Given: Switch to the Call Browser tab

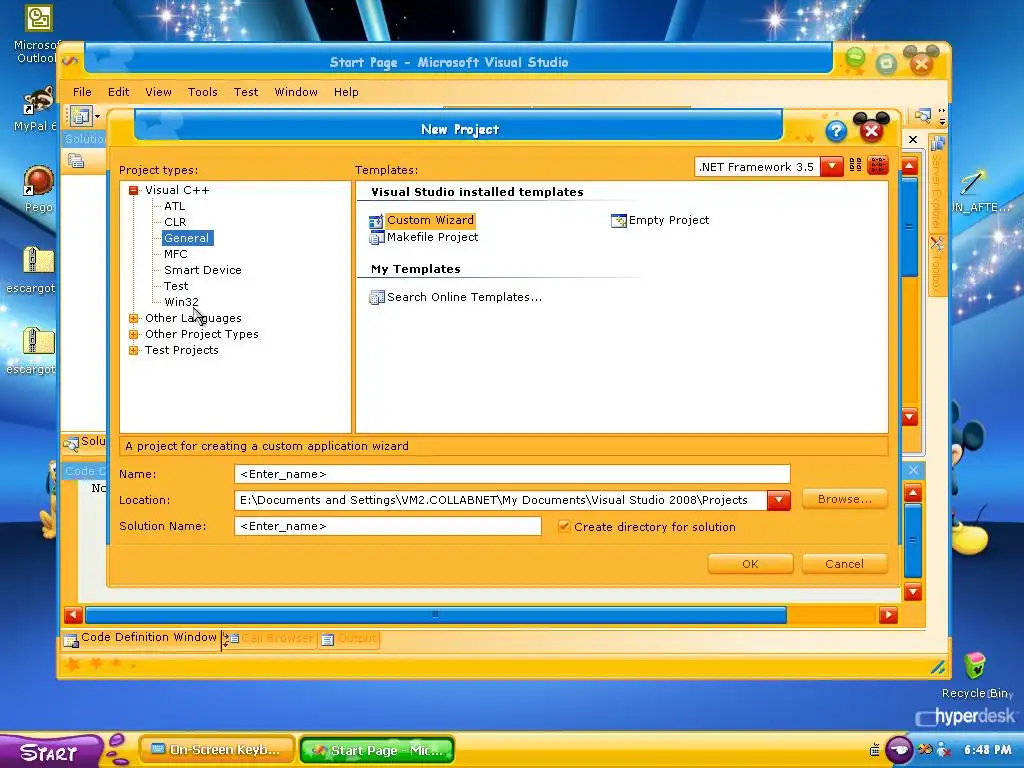Looking at the screenshot, I should click(270, 639).
